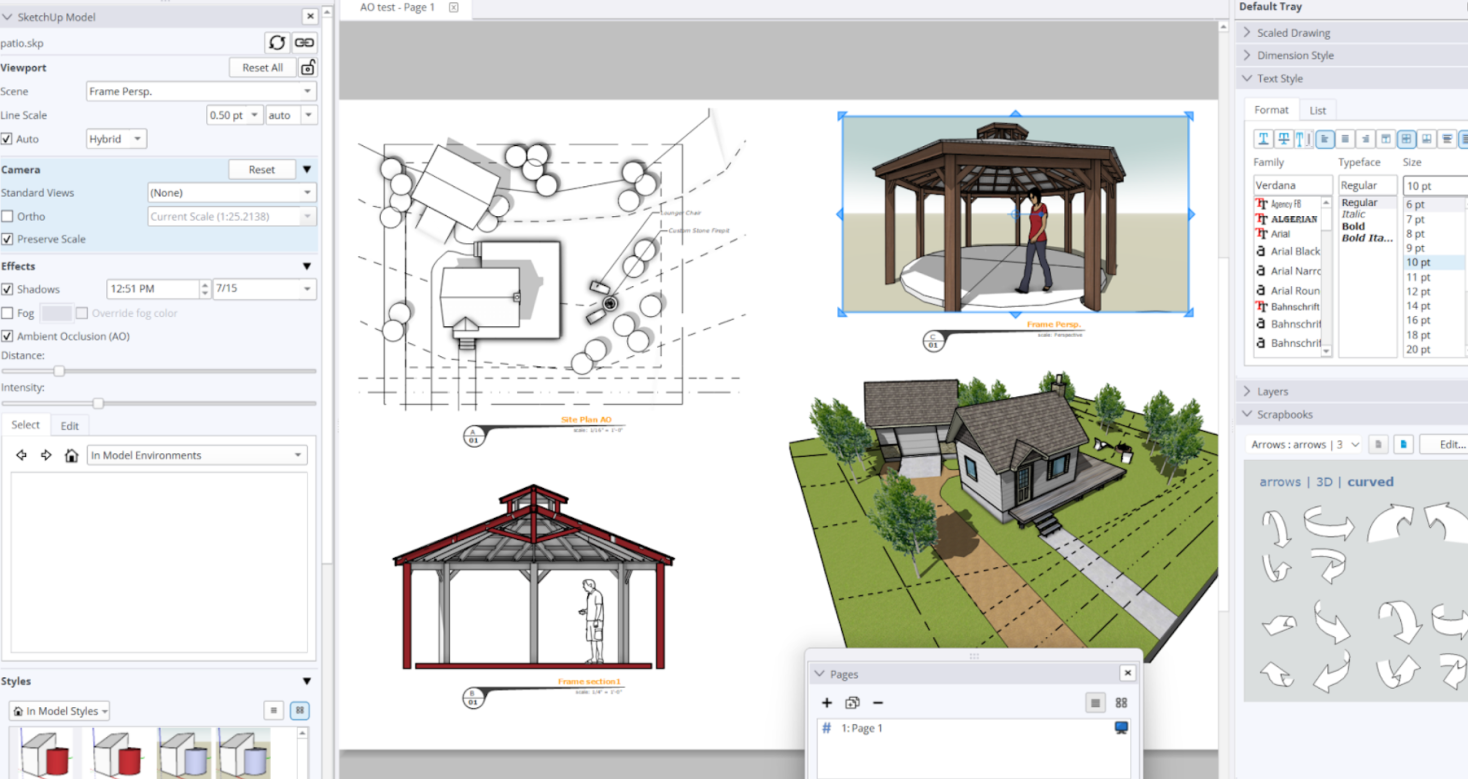Toggle Ambient Occlusion (AO) checkbox
1468x779 pixels.
click(7, 336)
